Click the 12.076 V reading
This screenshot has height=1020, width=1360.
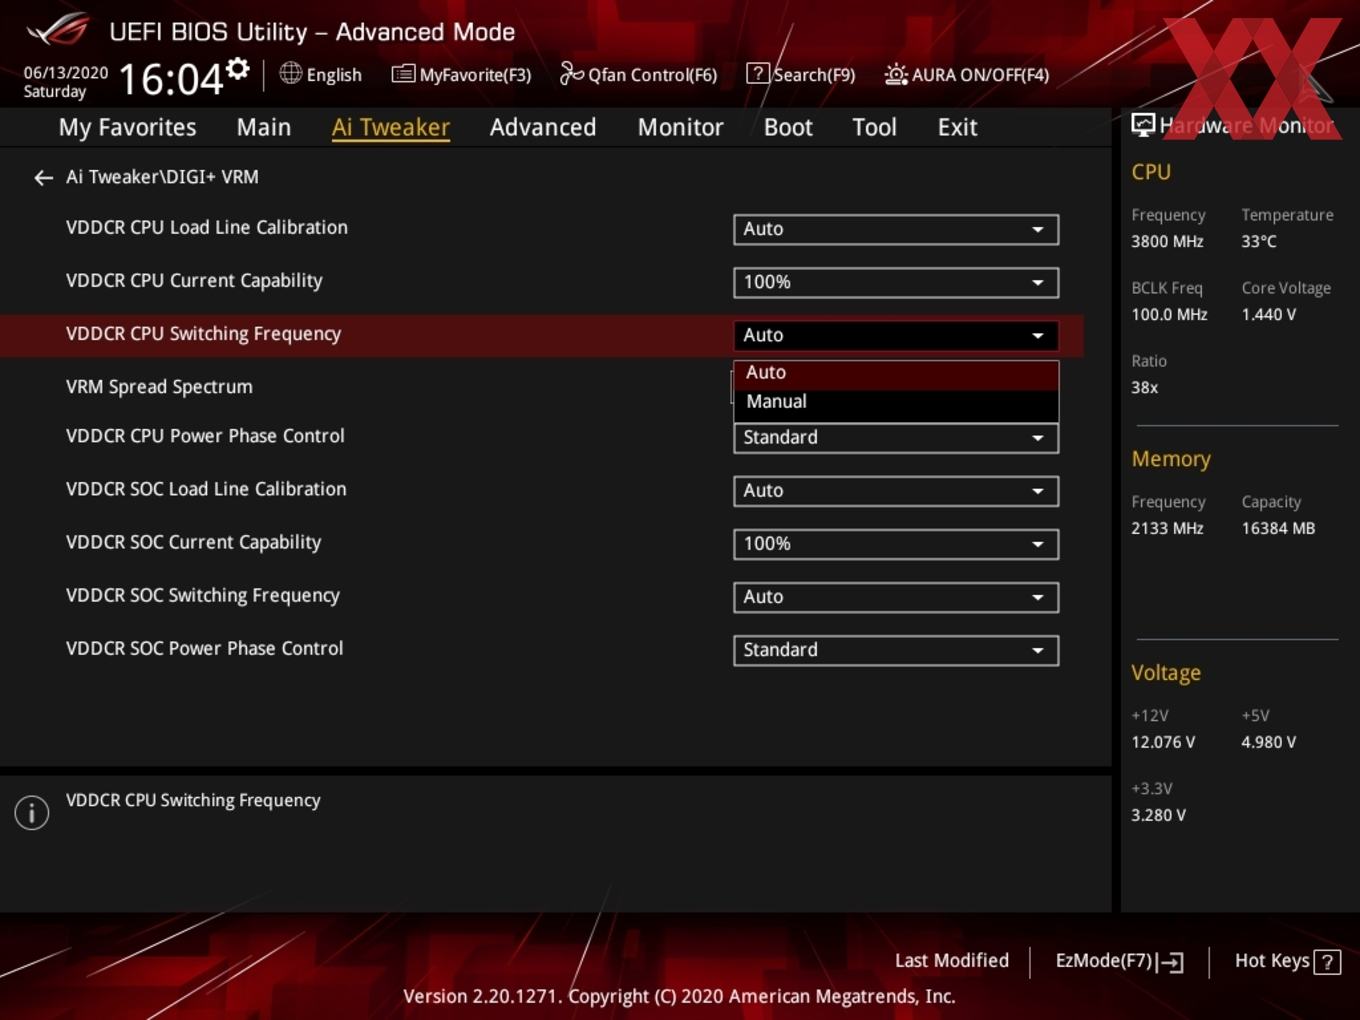tap(1163, 743)
